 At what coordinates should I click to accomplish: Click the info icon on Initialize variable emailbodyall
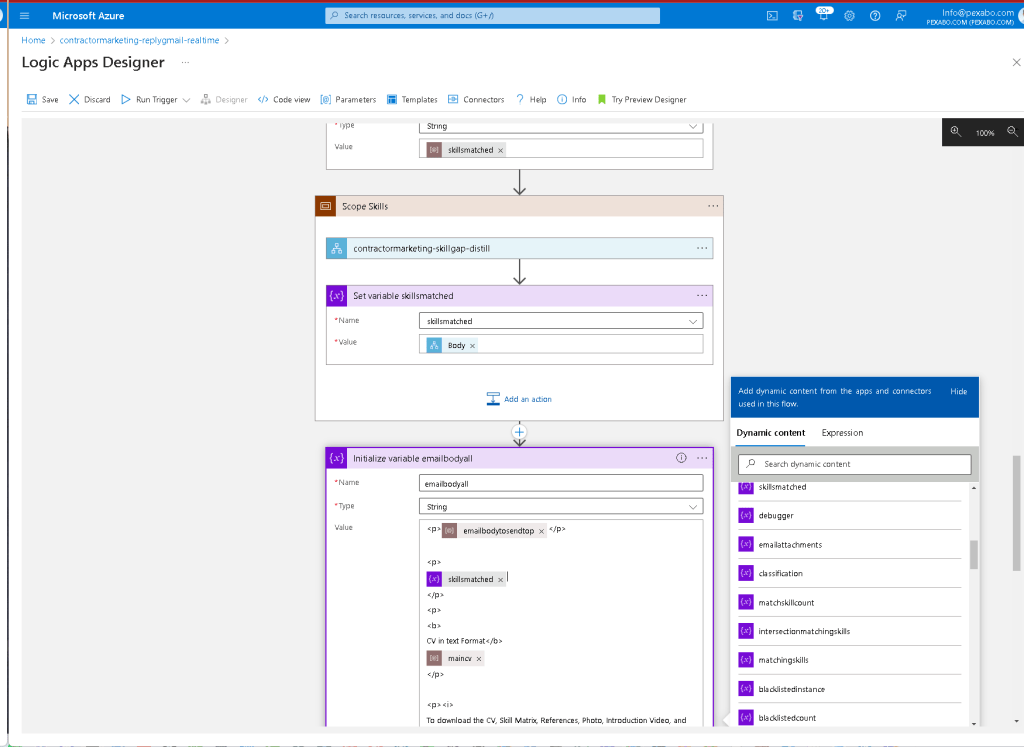[x=681, y=458]
